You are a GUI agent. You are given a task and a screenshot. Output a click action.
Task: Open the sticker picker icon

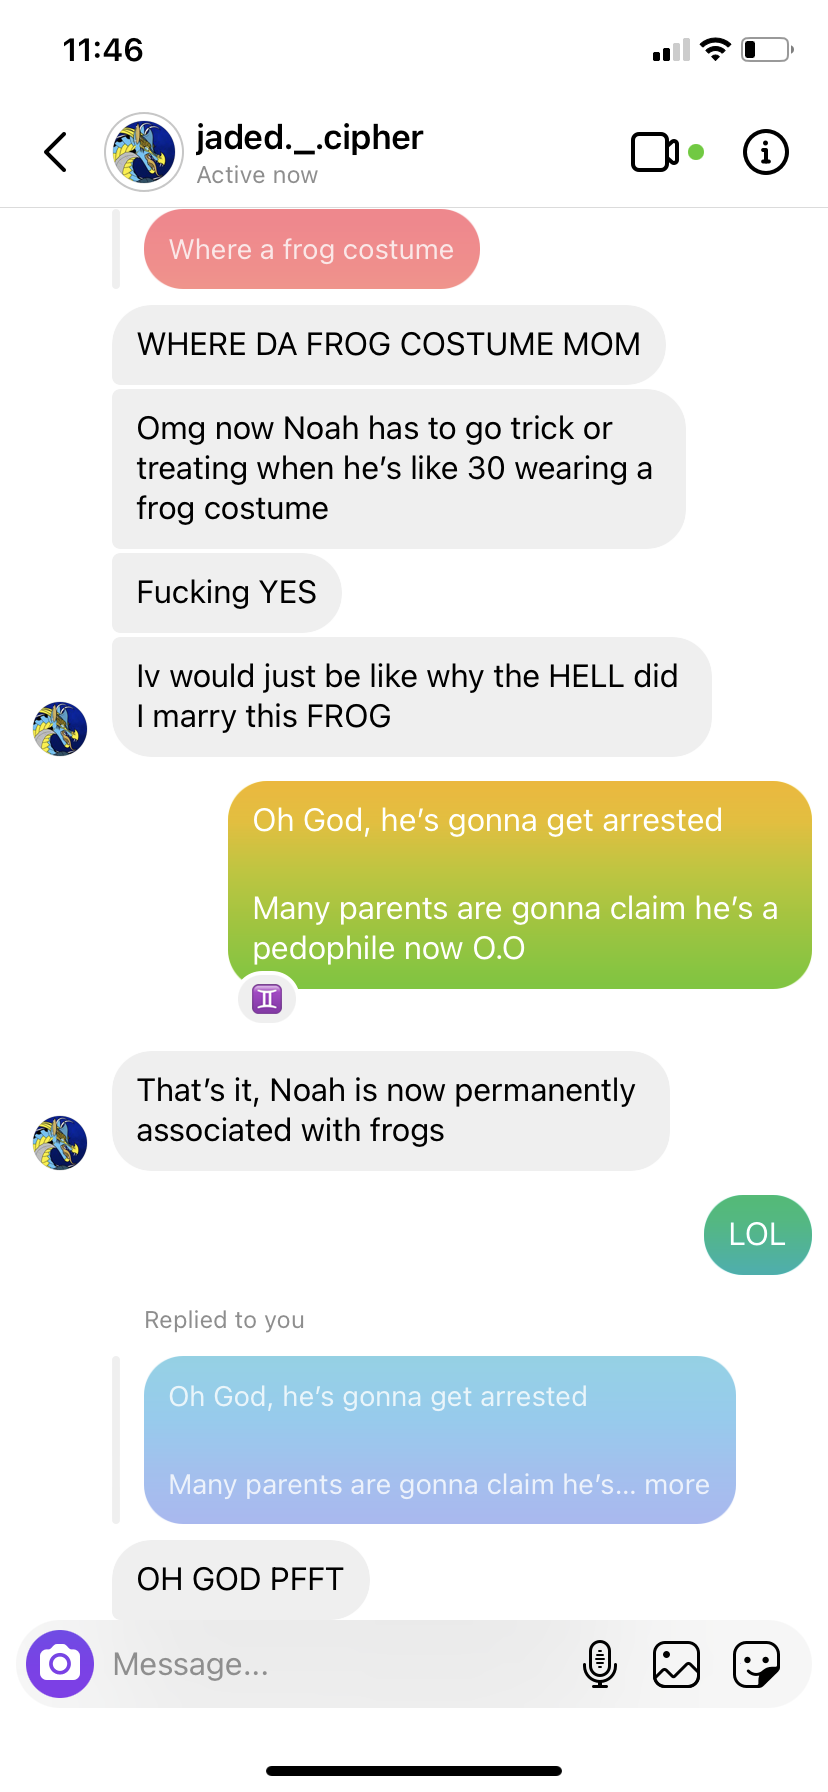point(757,1664)
